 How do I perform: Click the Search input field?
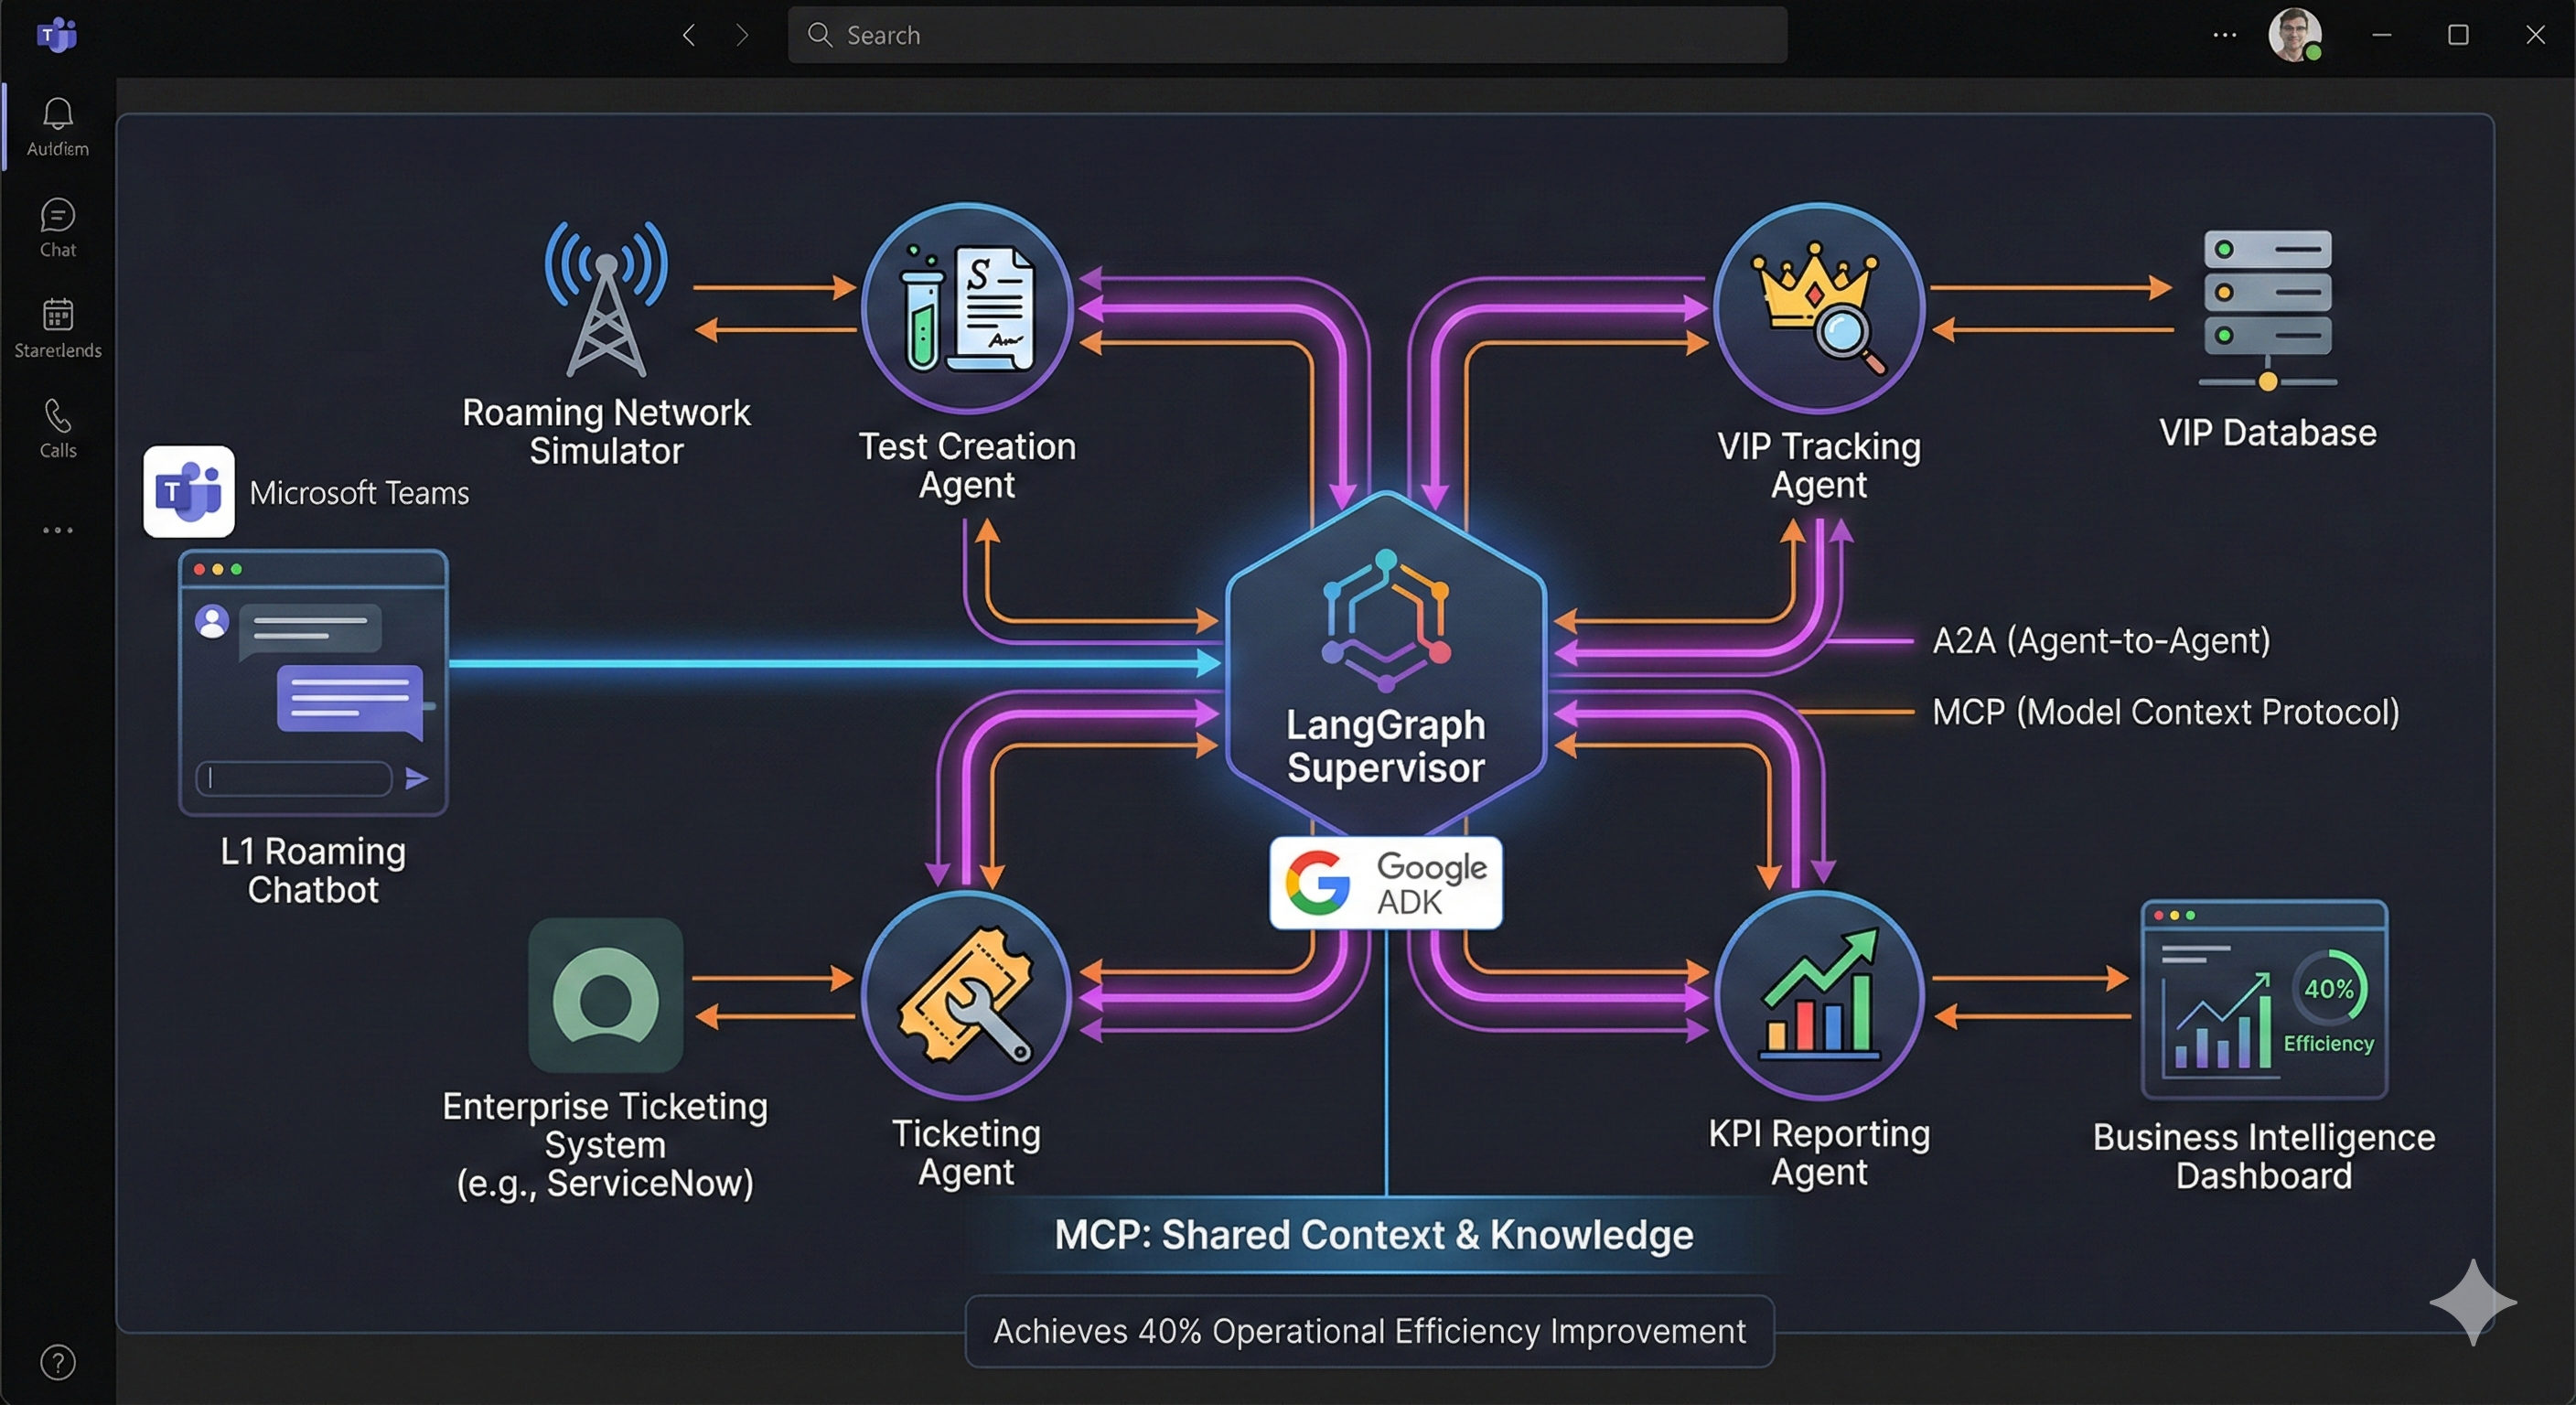pyautogui.click(x=1287, y=35)
